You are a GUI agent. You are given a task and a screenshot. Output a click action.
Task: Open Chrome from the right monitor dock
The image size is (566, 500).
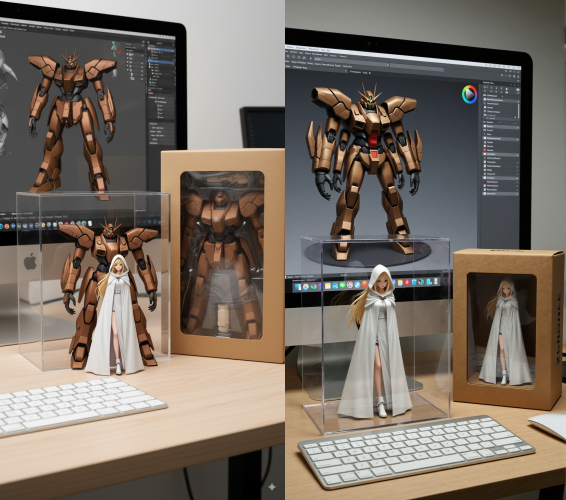pos(314,286)
